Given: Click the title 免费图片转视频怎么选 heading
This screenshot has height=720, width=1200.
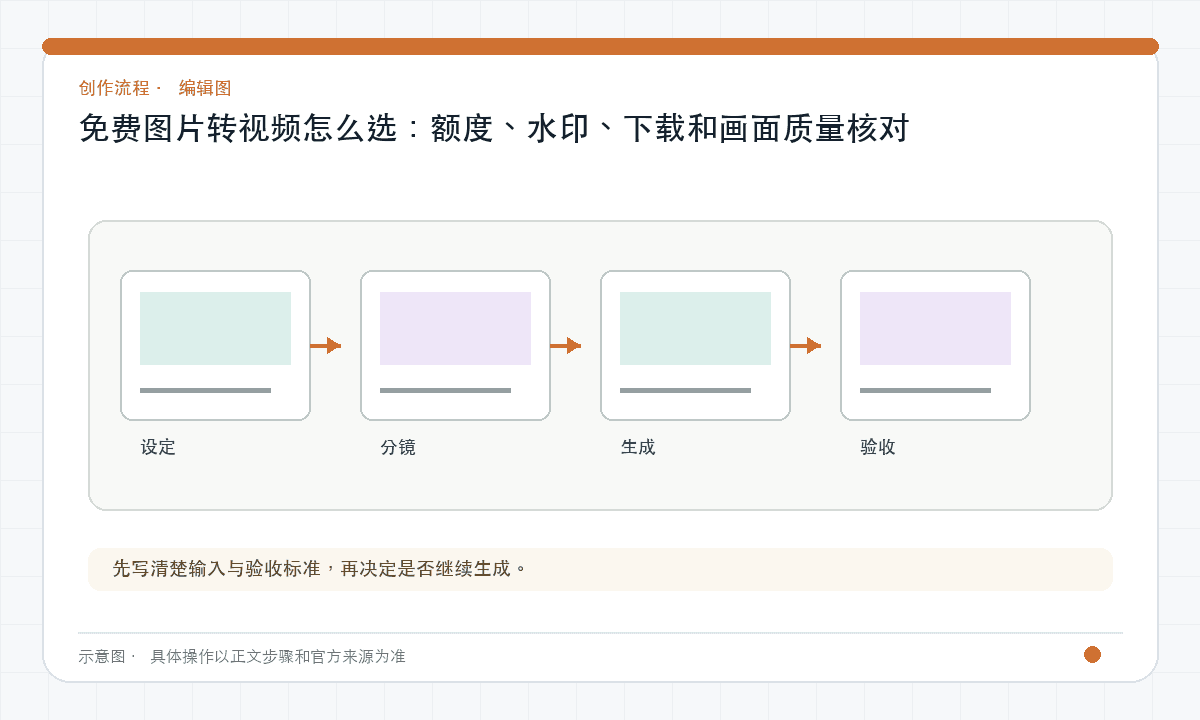Looking at the screenshot, I should [x=494, y=129].
